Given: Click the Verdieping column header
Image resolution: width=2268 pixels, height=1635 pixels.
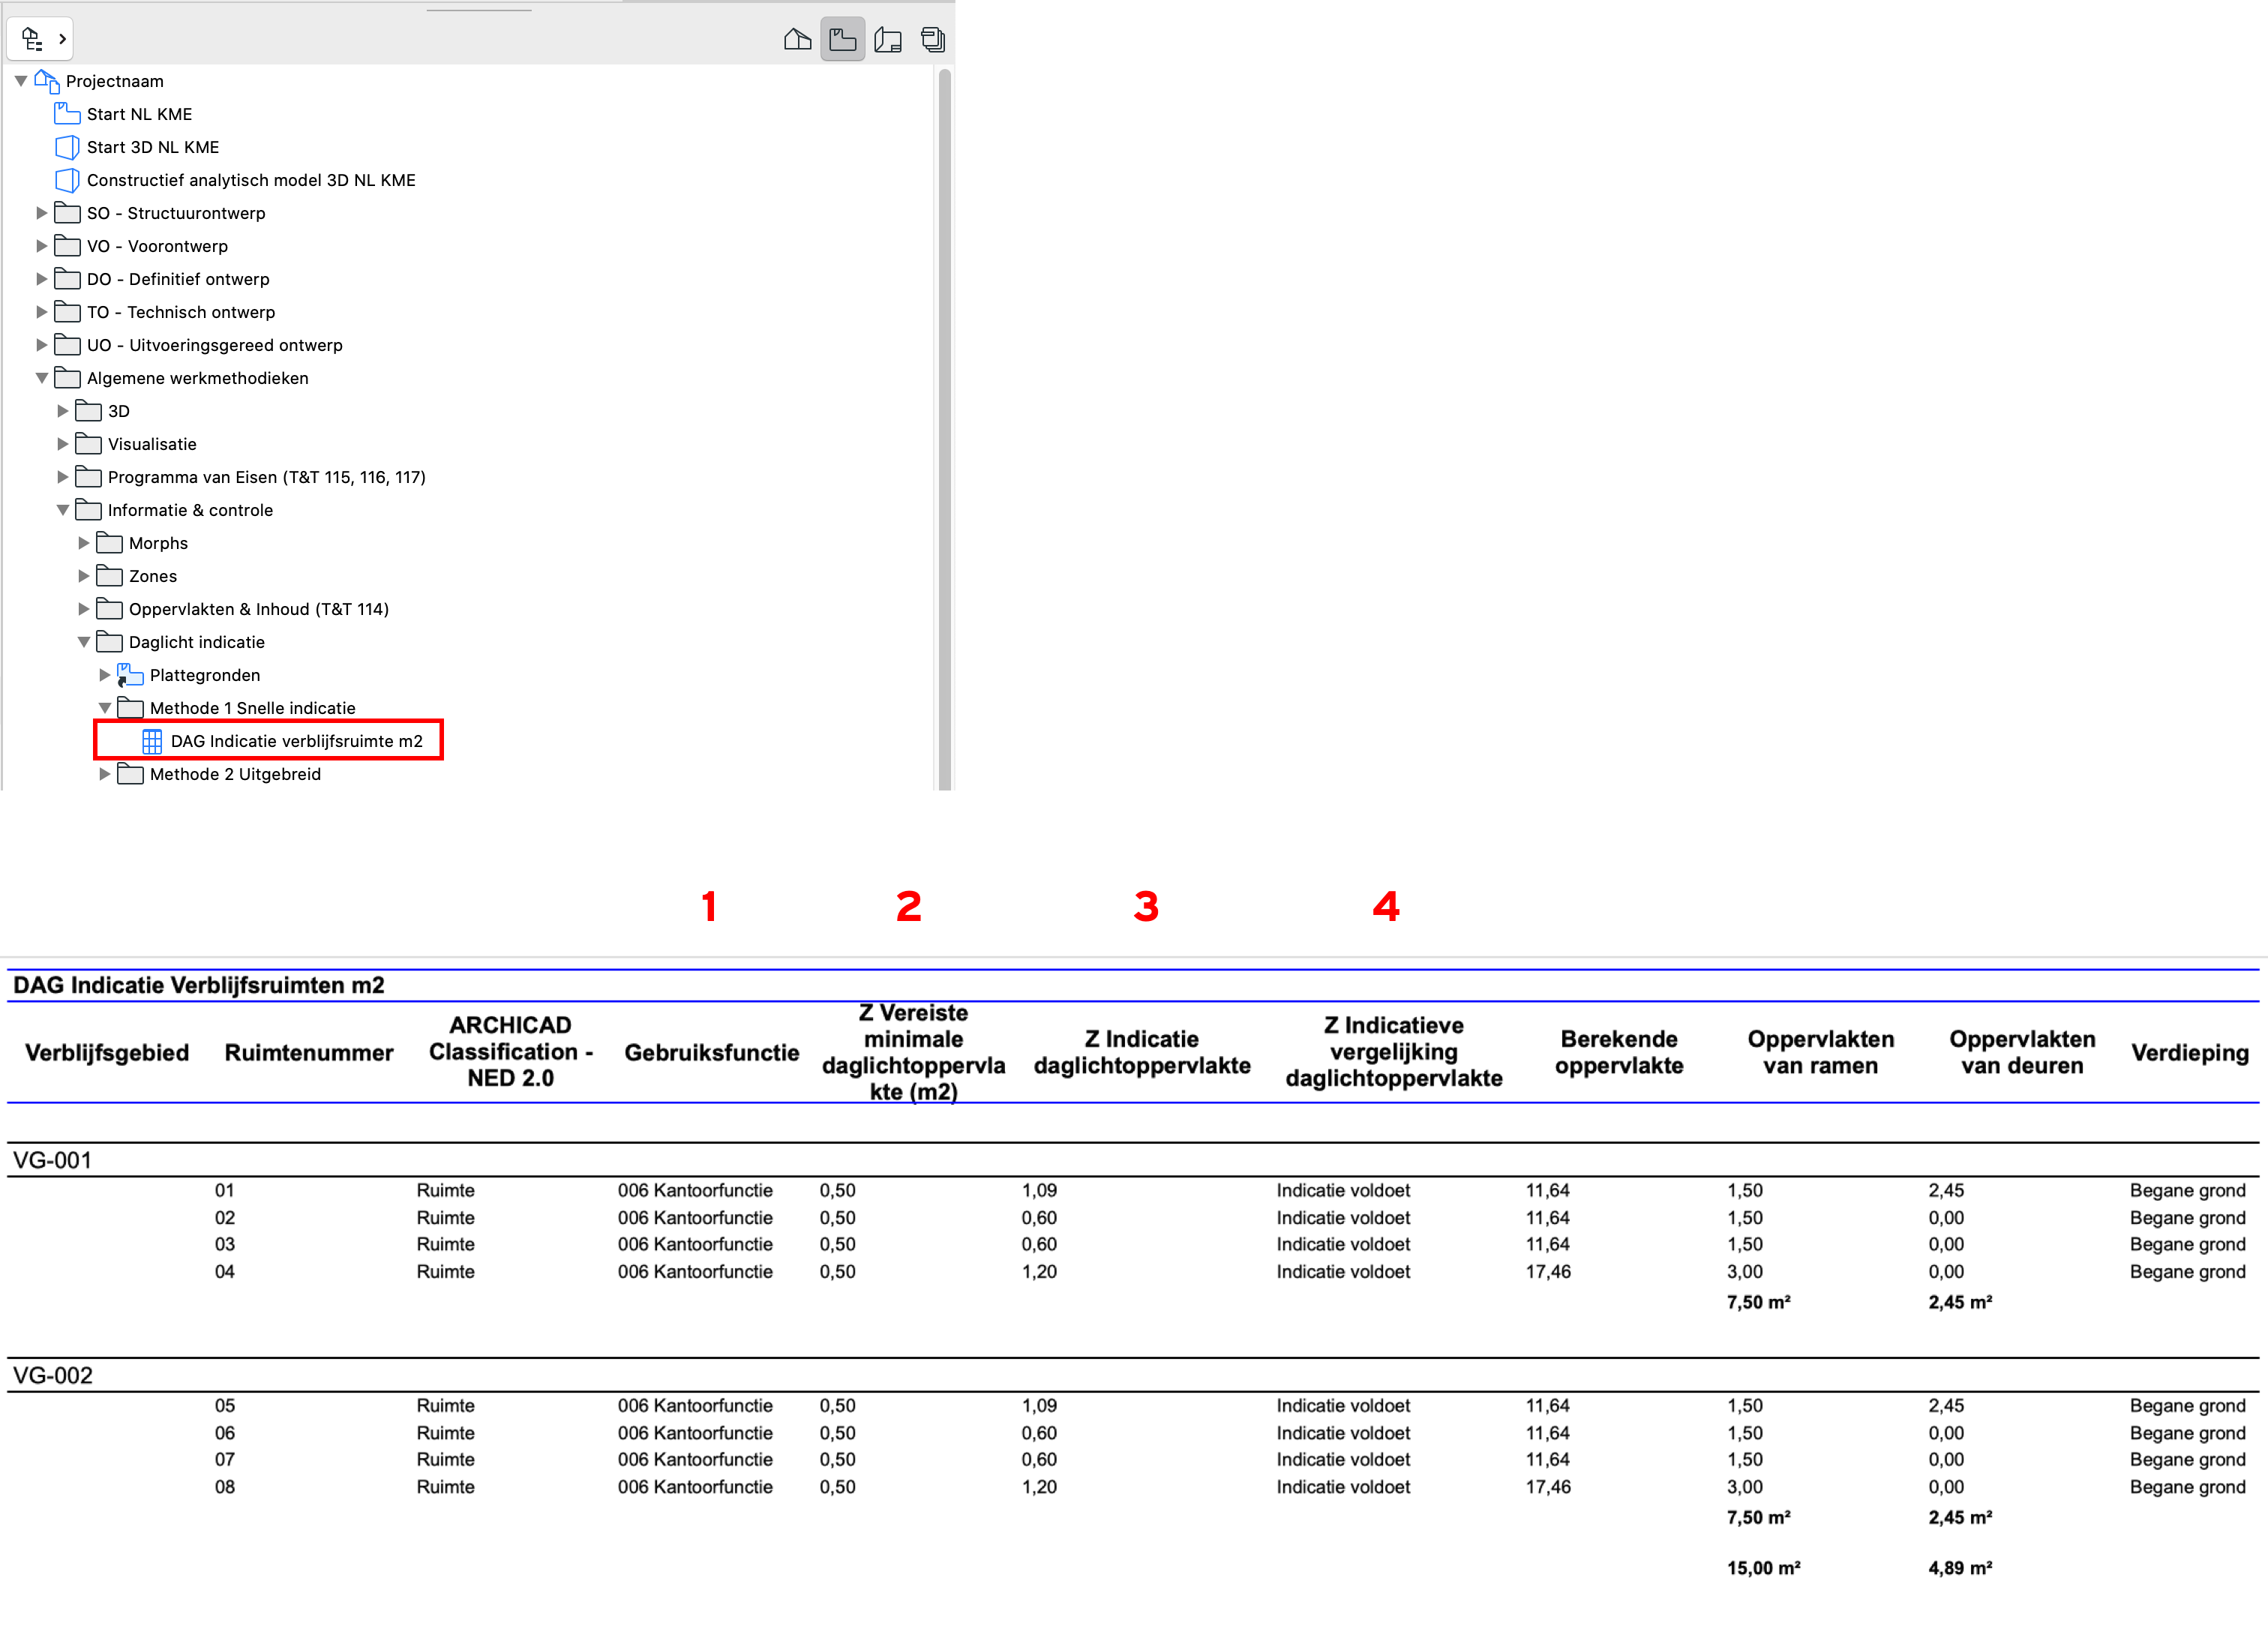Looking at the screenshot, I should 2190,1052.
